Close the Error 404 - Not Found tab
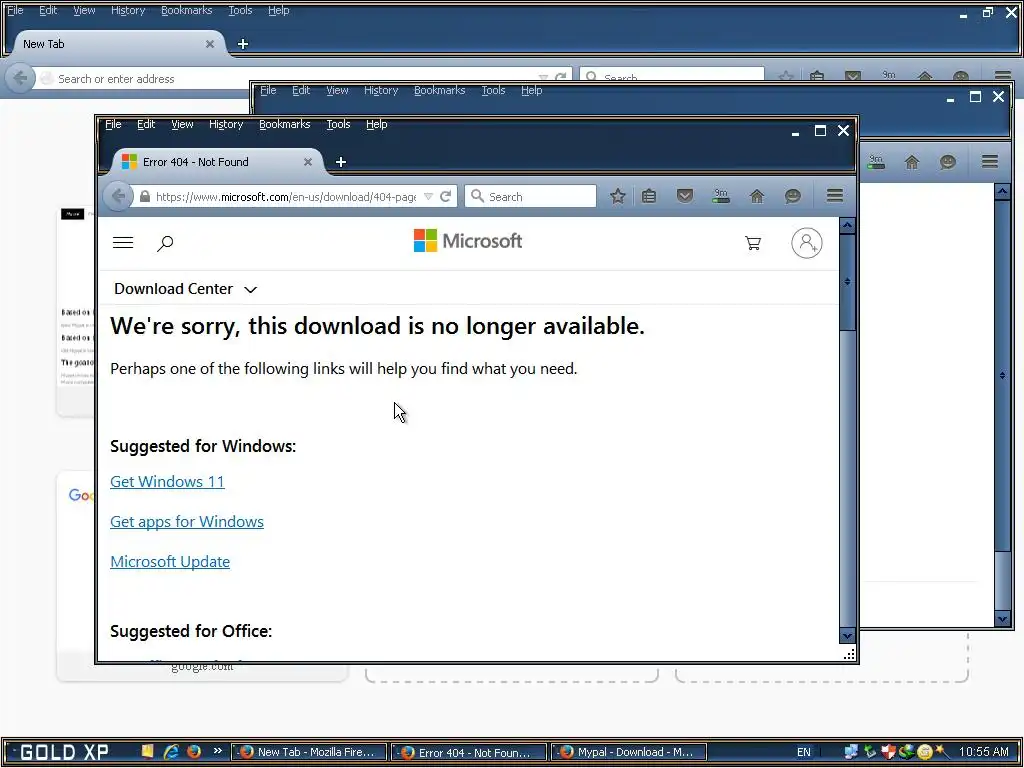This screenshot has height=768, width=1024. [308, 162]
